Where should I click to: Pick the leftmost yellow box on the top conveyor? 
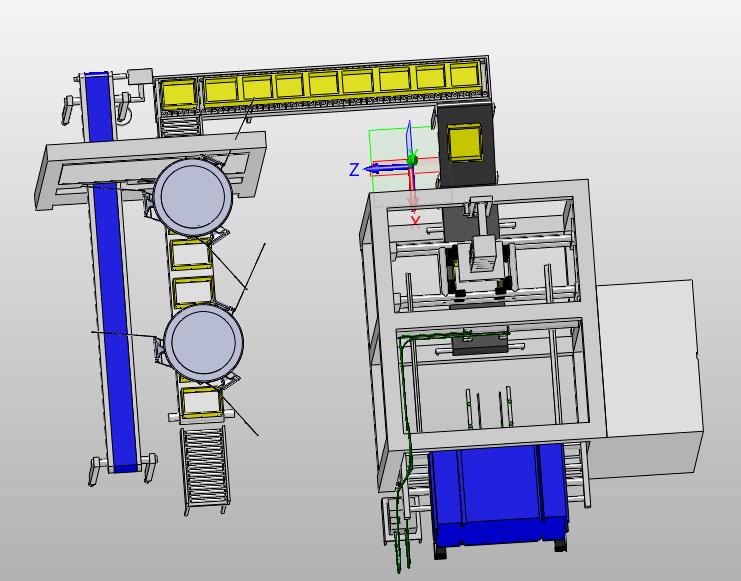point(179,93)
